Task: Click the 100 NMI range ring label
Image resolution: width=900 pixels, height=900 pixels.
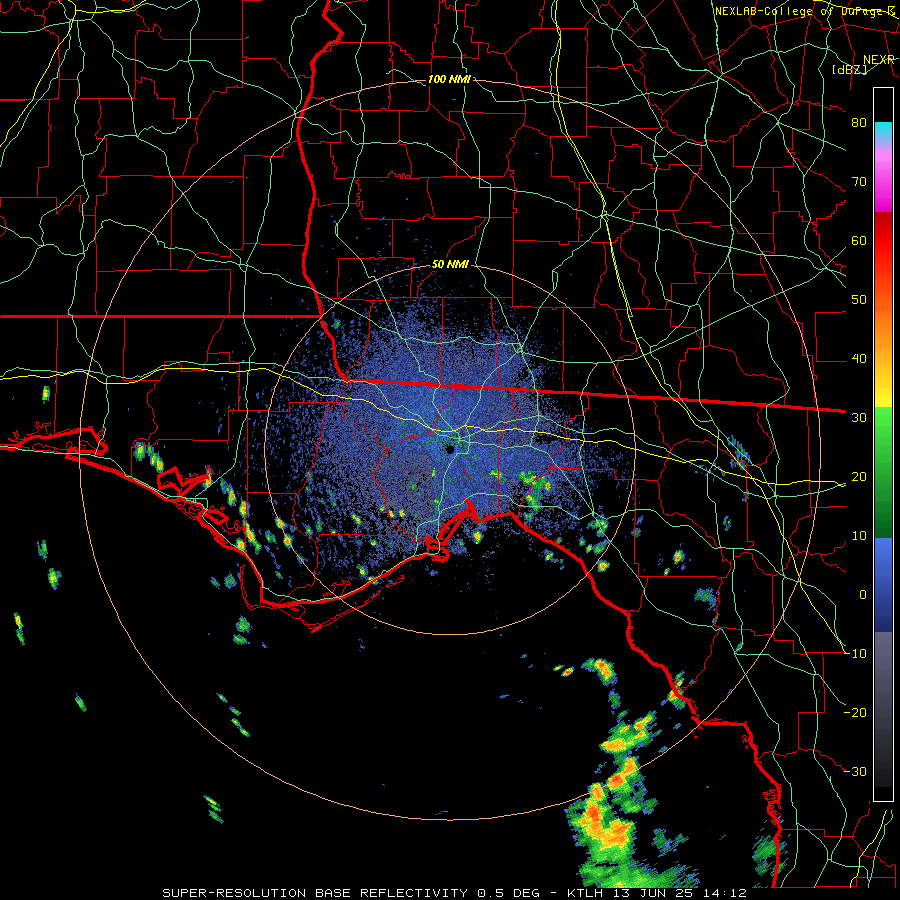Action: click(449, 79)
